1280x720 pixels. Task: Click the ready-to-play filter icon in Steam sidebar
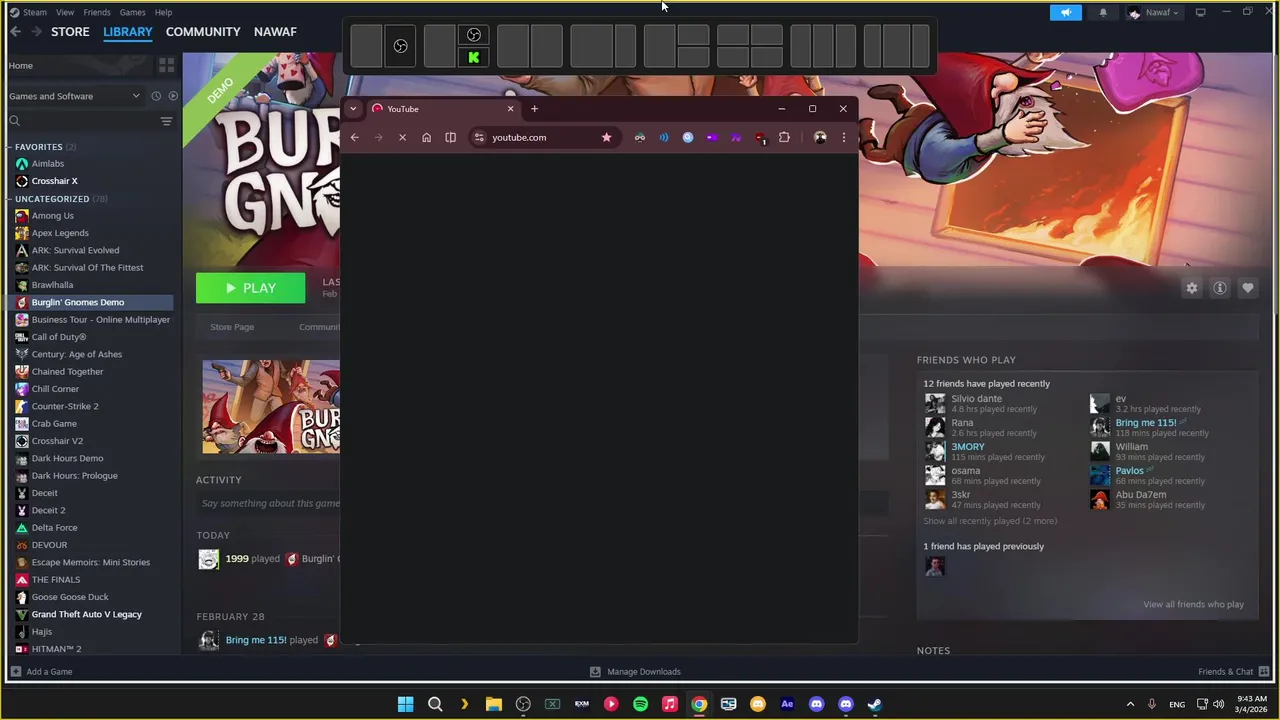click(173, 96)
